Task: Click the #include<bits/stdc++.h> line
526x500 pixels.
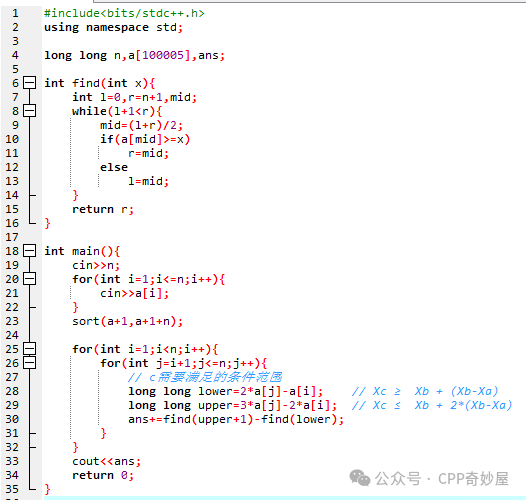Action: coord(124,13)
